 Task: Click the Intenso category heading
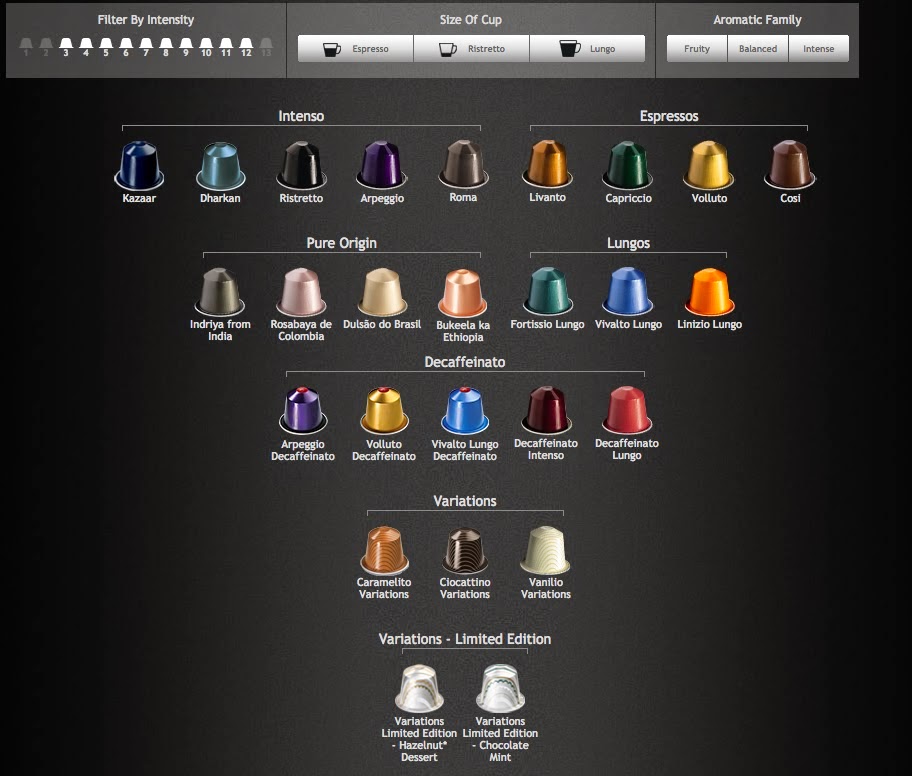[301, 116]
